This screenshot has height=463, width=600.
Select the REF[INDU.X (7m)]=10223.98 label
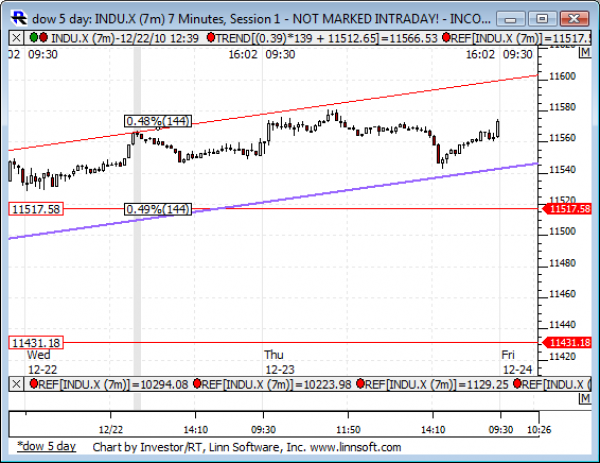tap(276, 384)
